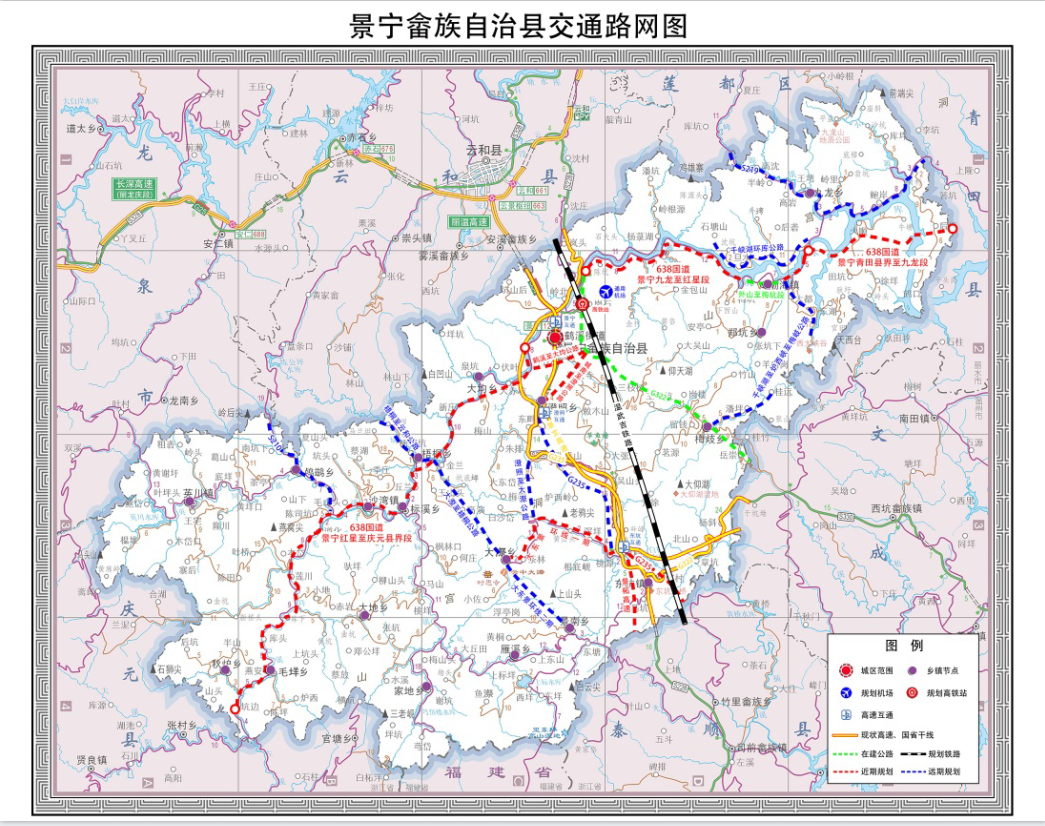1045x826 pixels.
Task: Click the 规划机场 airplane legend icon
Action: pos(846,693)
